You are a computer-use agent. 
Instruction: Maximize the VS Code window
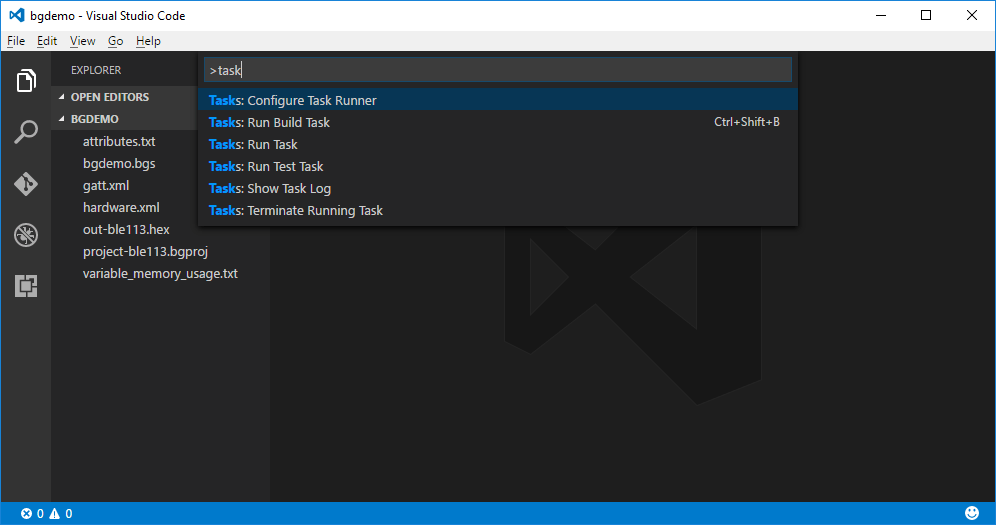[x=926, y=15]
